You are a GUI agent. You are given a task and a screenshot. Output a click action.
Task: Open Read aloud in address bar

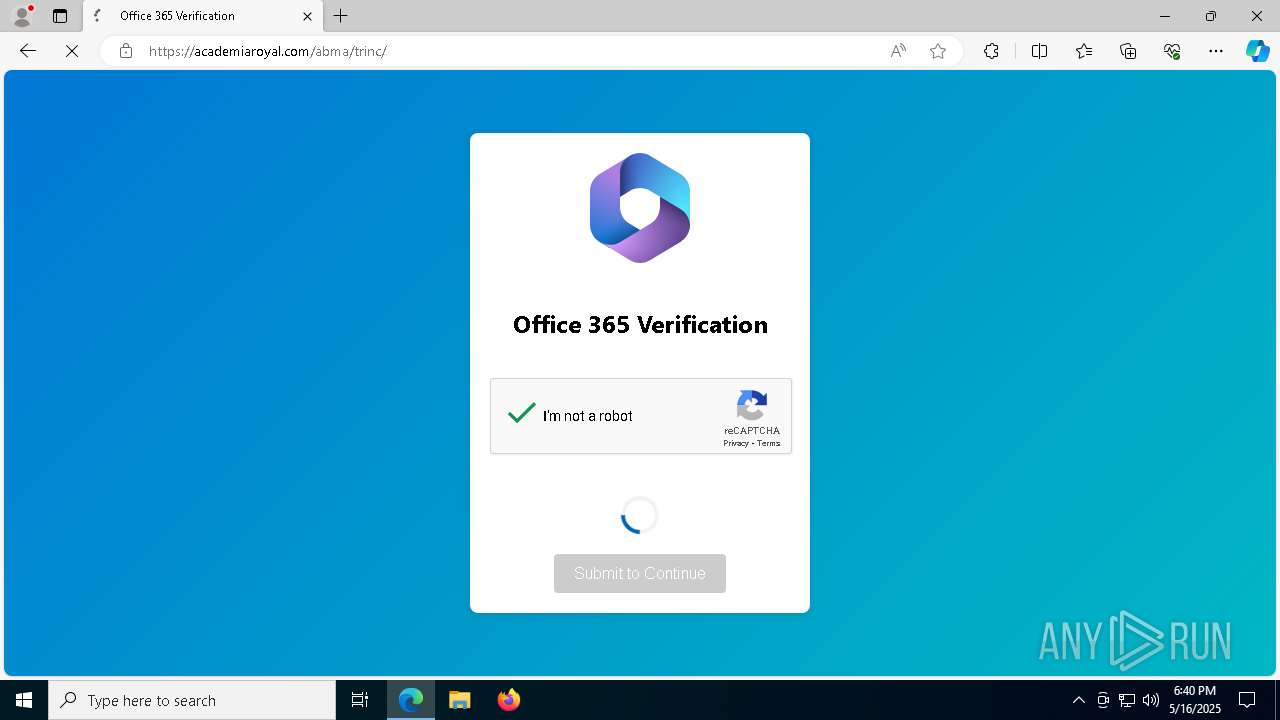pos(898,51)
